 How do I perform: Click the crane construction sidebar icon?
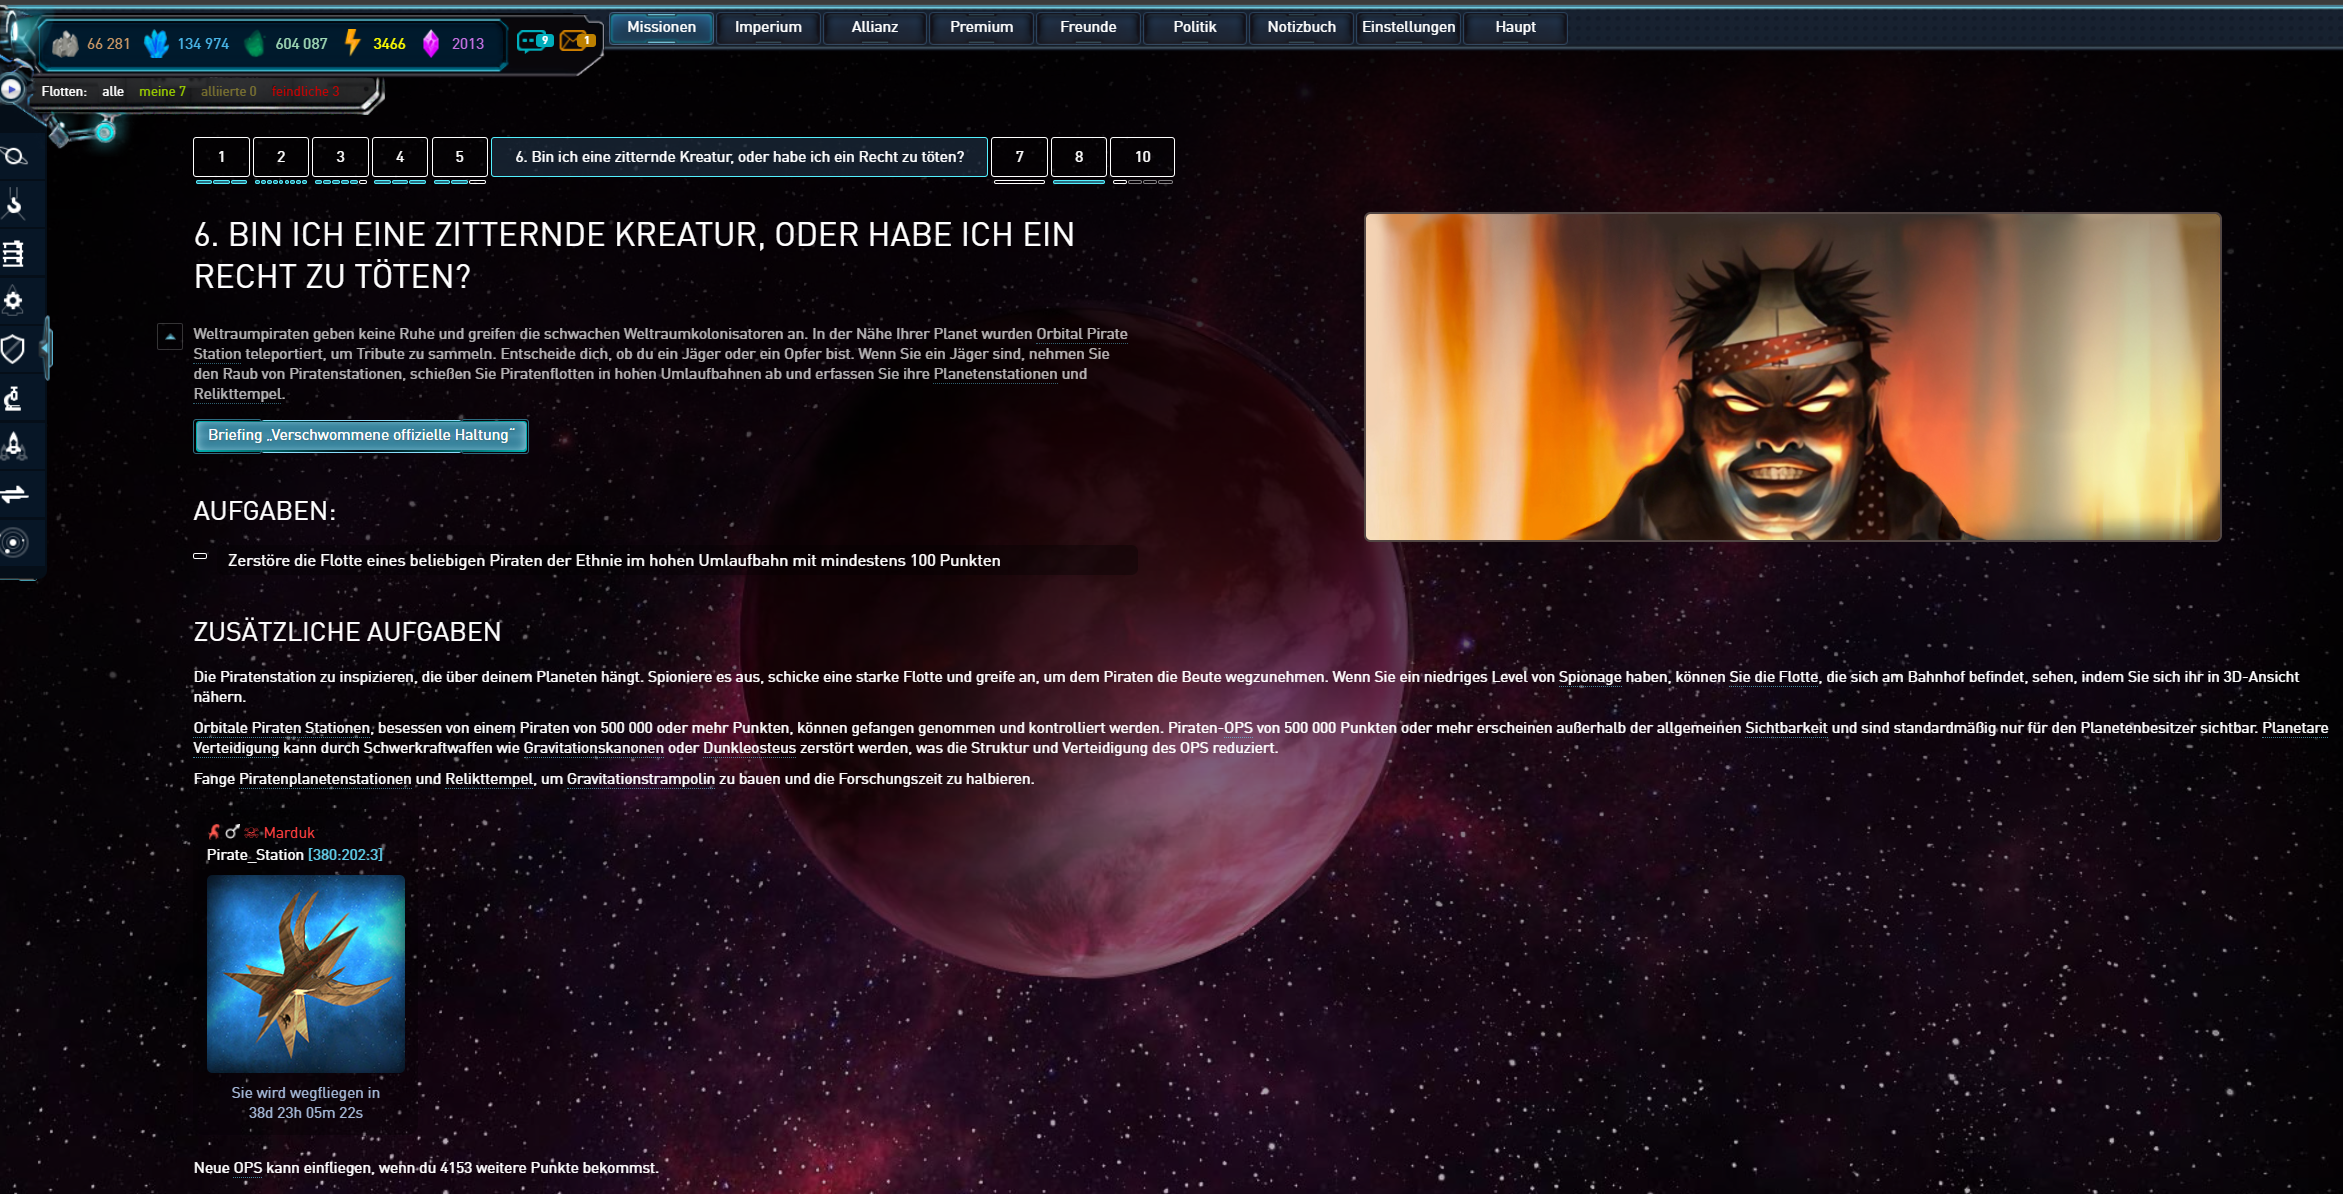click(14, 204)
